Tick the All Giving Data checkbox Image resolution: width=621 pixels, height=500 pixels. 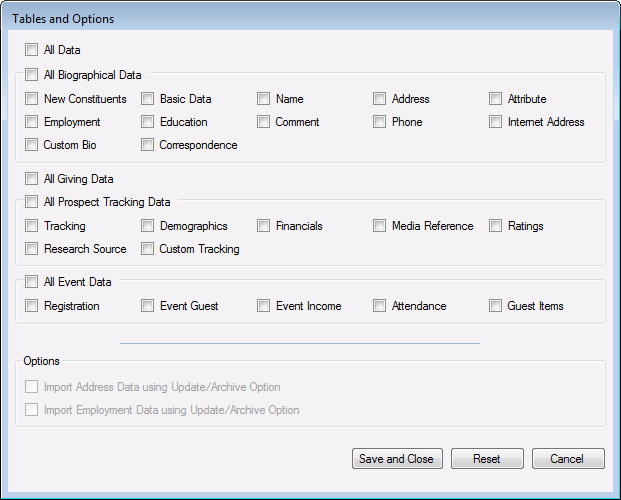[31, 179]
